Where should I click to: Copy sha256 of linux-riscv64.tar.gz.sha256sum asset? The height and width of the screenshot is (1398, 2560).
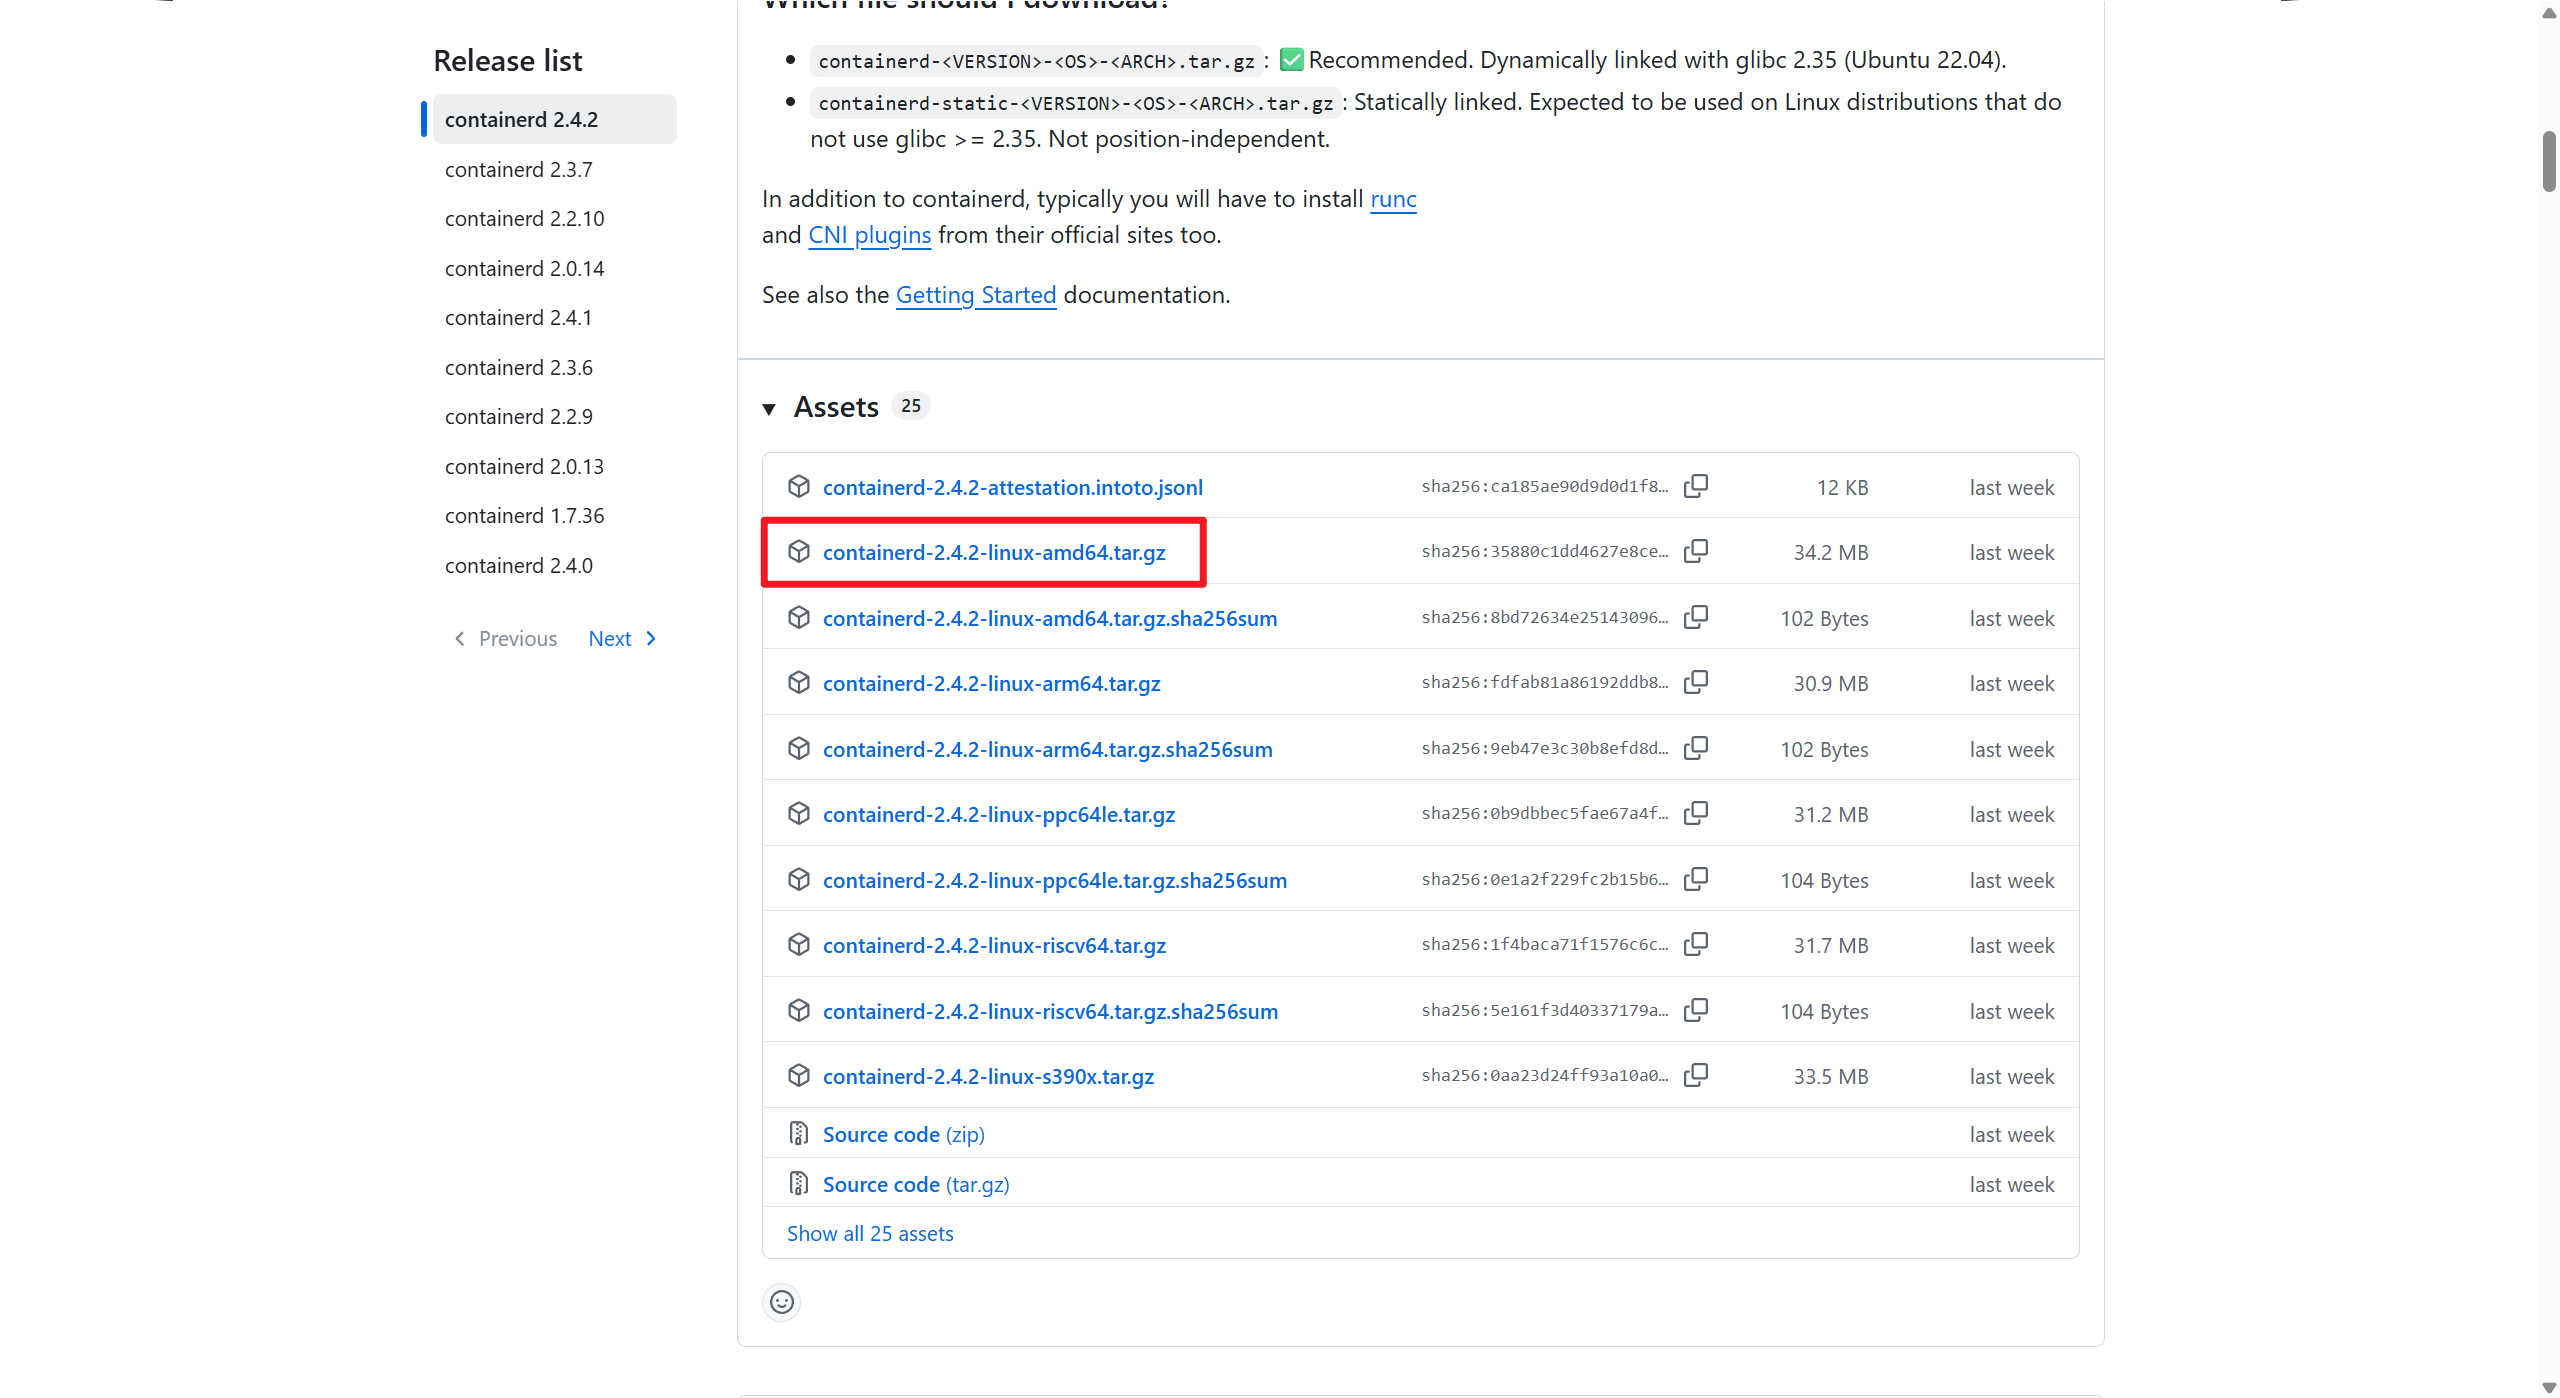(x=1695, y=1010)
